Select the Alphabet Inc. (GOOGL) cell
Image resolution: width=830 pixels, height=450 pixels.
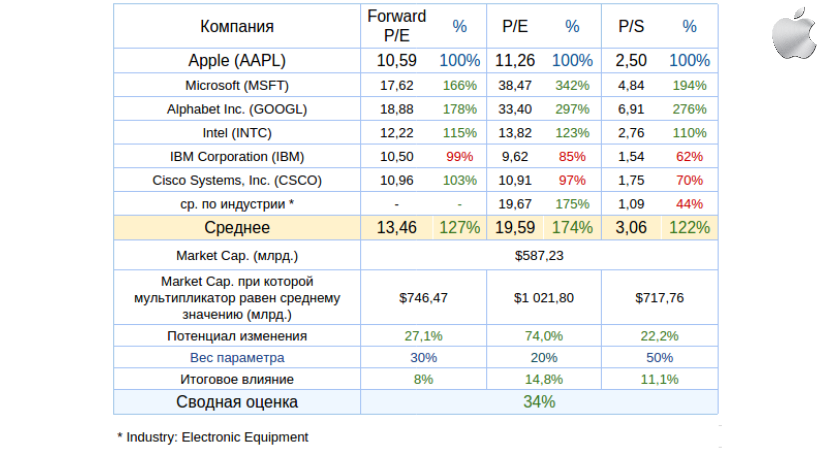click(x=237, y=109)
